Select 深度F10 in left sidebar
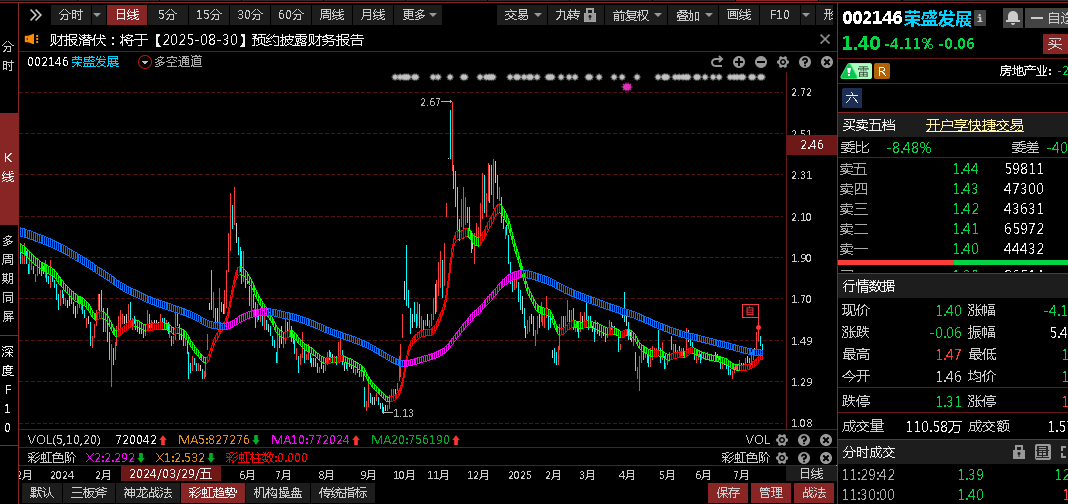Screen dimensions: 1068x504 coord(8,390)
